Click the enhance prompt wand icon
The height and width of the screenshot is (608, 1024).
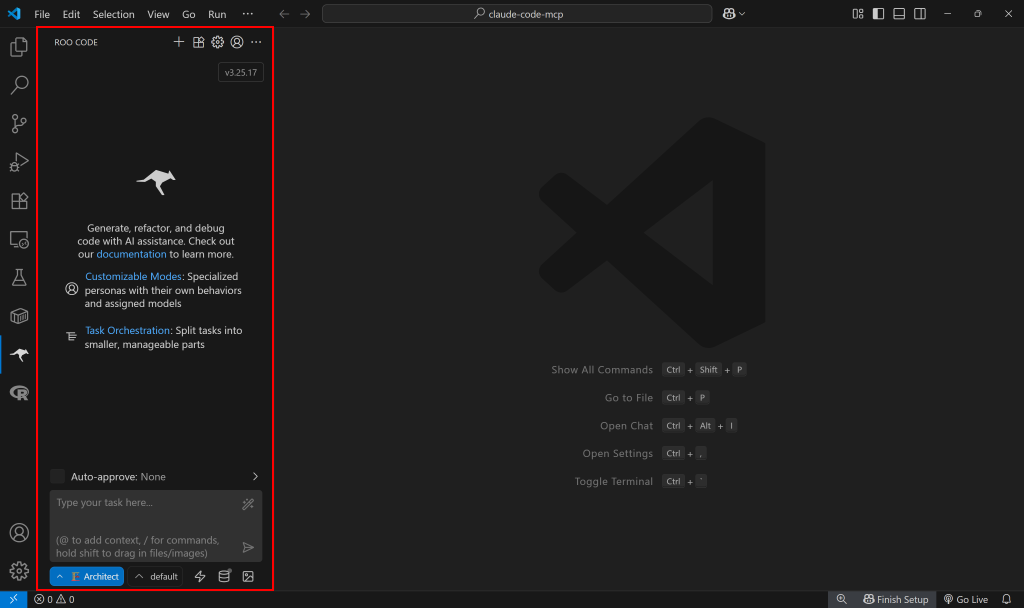[247, 503]
